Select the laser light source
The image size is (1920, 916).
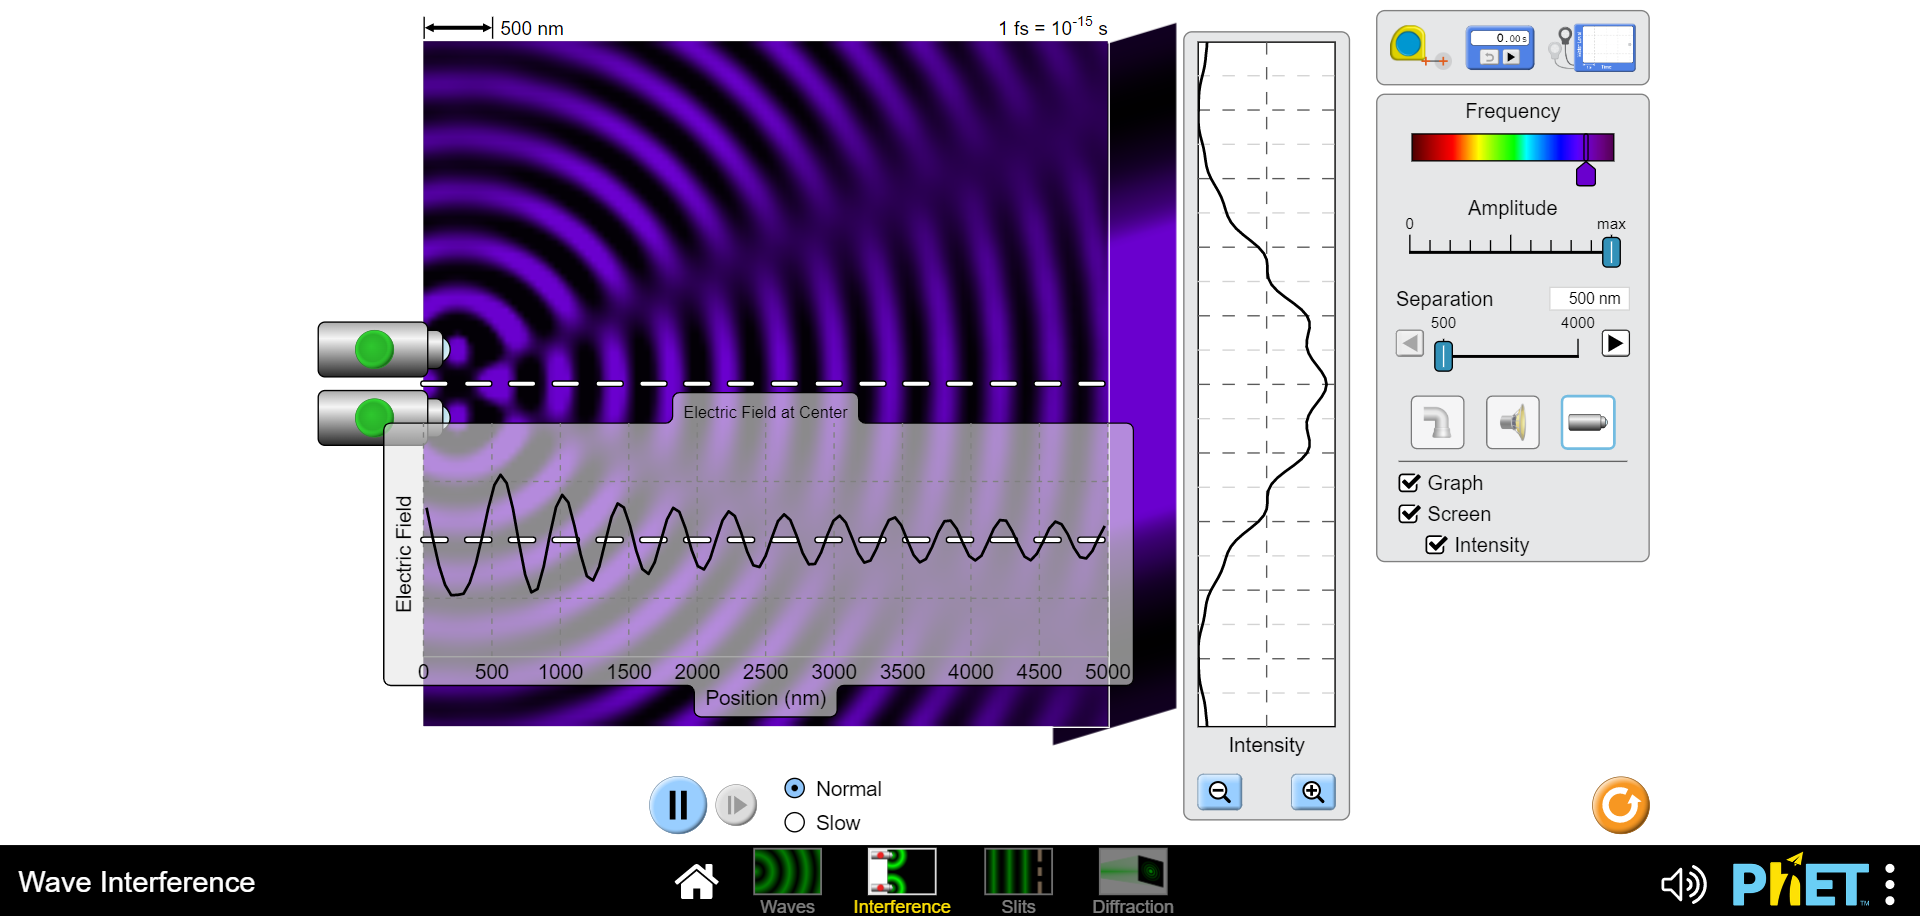click(1587, 422)
